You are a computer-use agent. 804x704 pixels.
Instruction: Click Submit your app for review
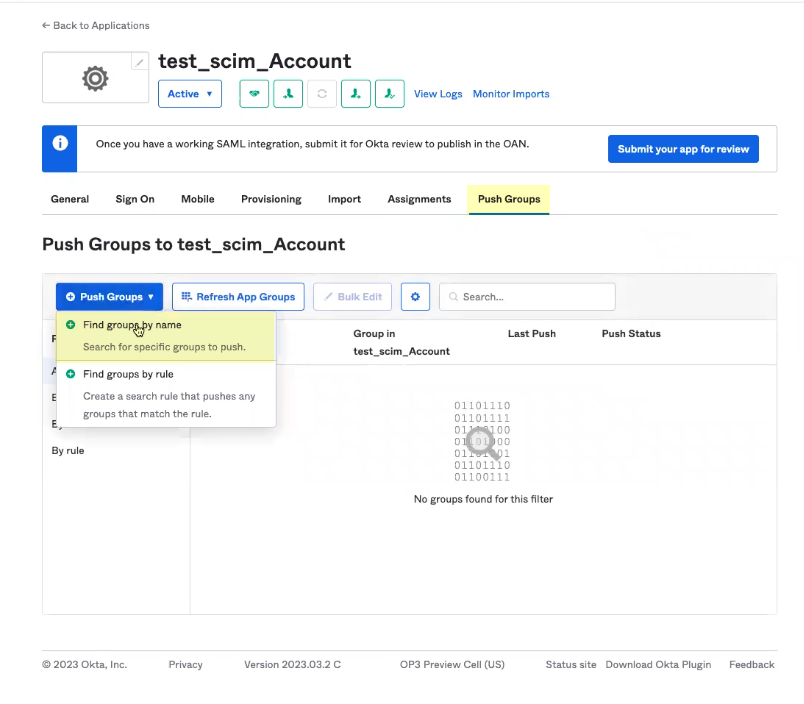(x=683, y=149)
